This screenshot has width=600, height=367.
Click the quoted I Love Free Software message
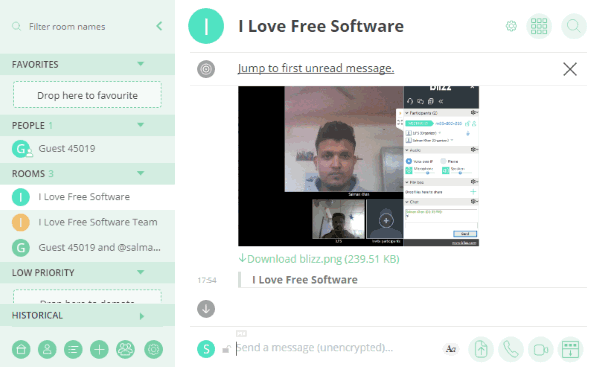coord(305,280)
